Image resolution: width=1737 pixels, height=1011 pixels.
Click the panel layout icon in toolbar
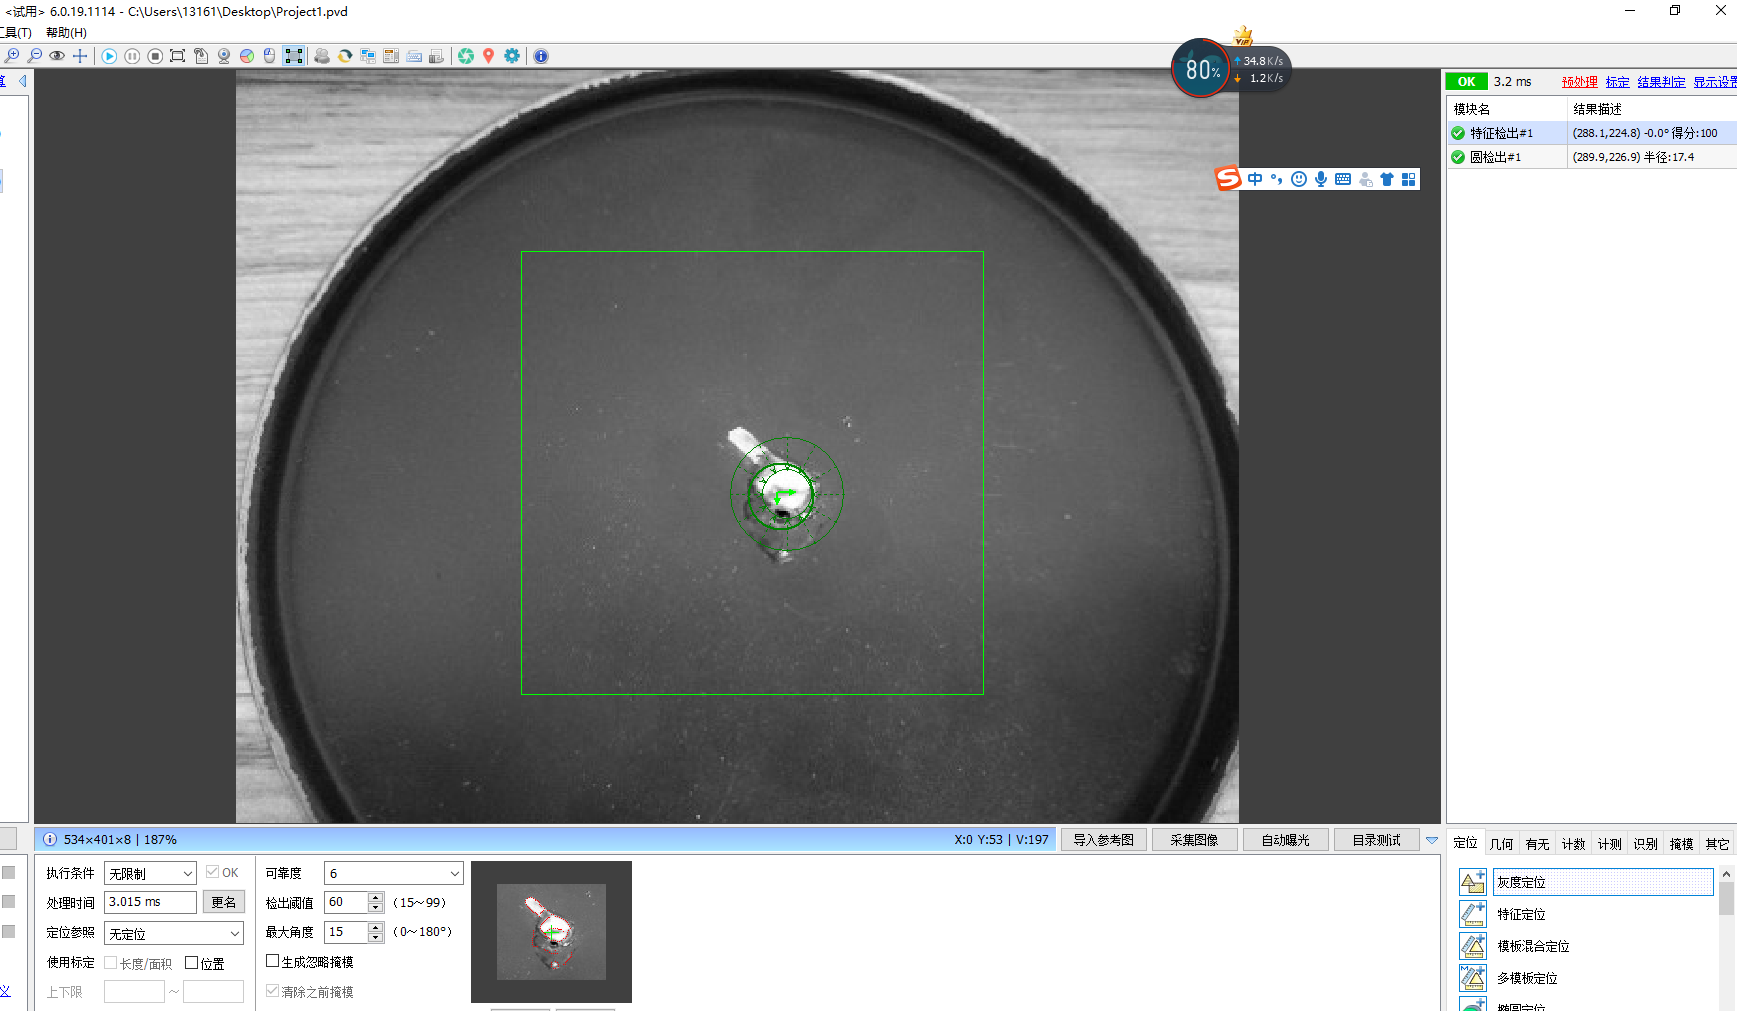pos(391,56)
